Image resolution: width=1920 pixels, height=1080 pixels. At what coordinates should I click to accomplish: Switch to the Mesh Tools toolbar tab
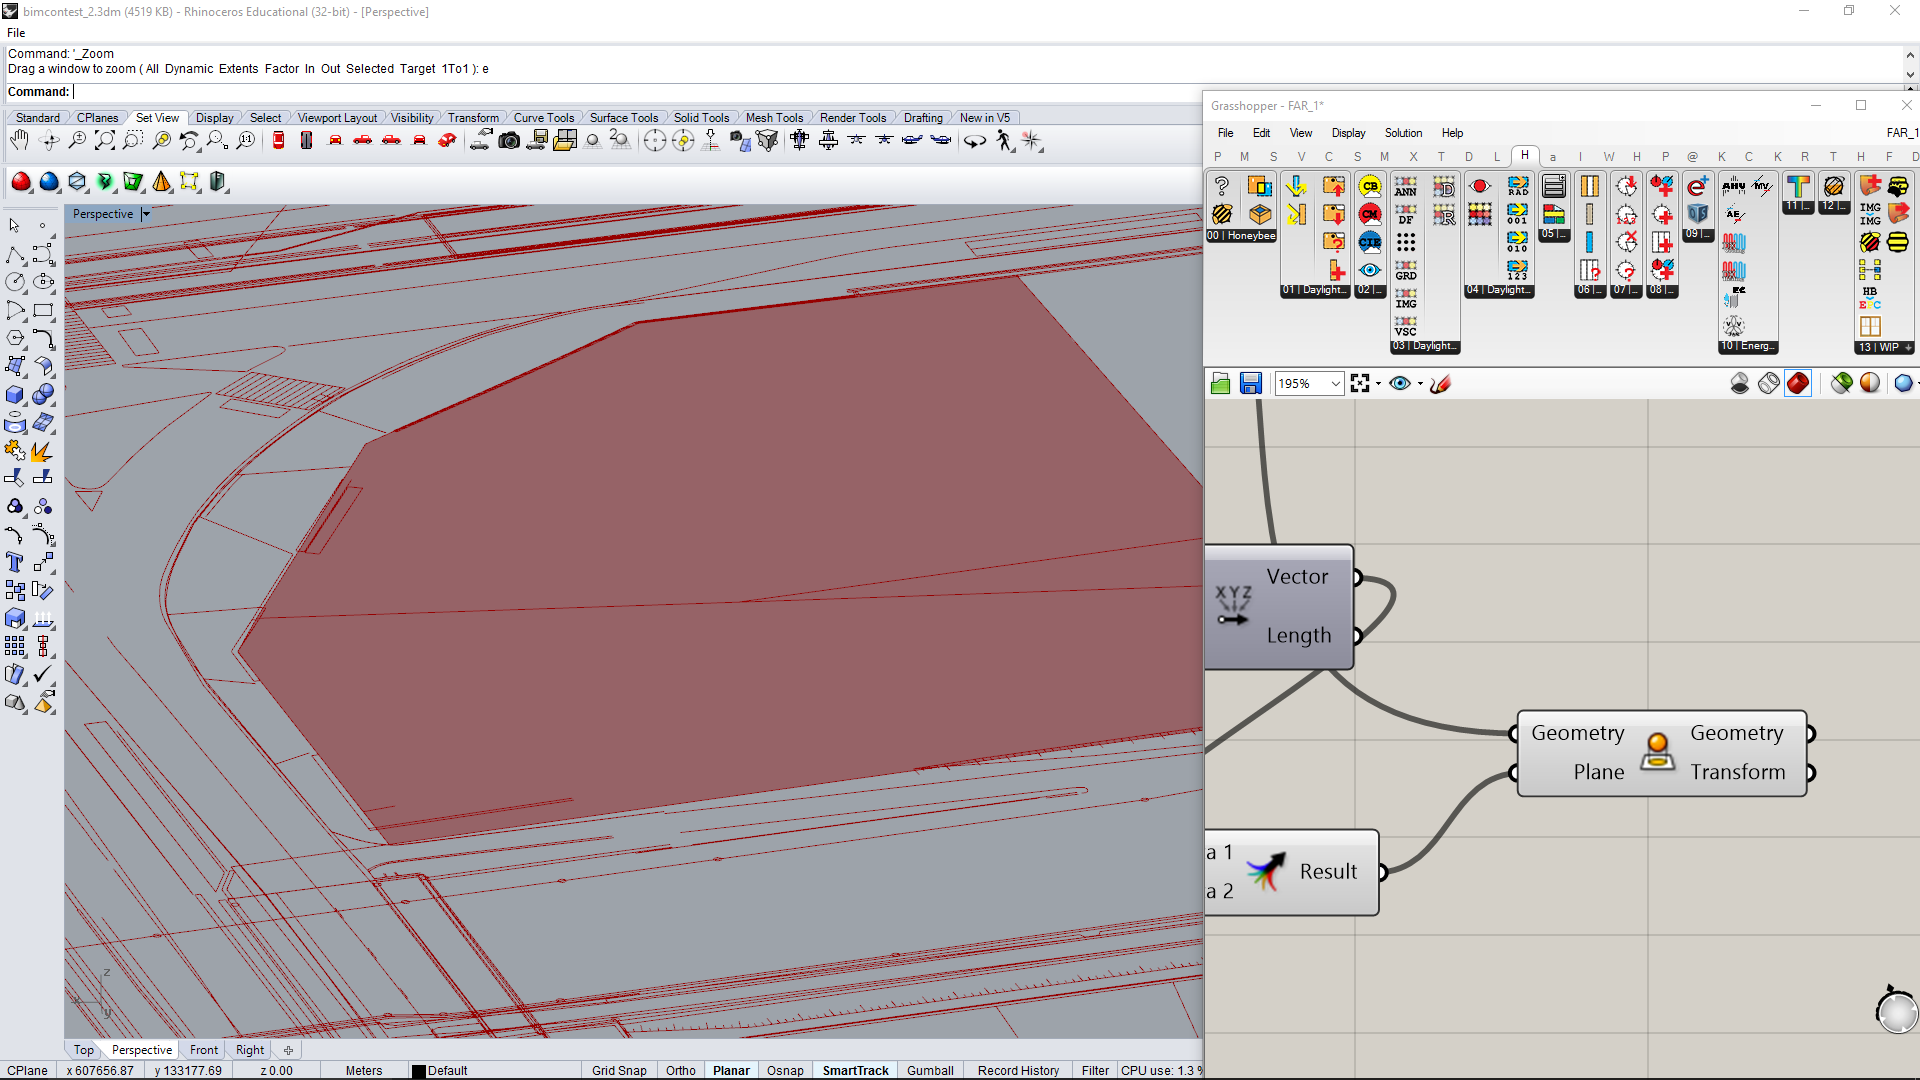[774, 118]
